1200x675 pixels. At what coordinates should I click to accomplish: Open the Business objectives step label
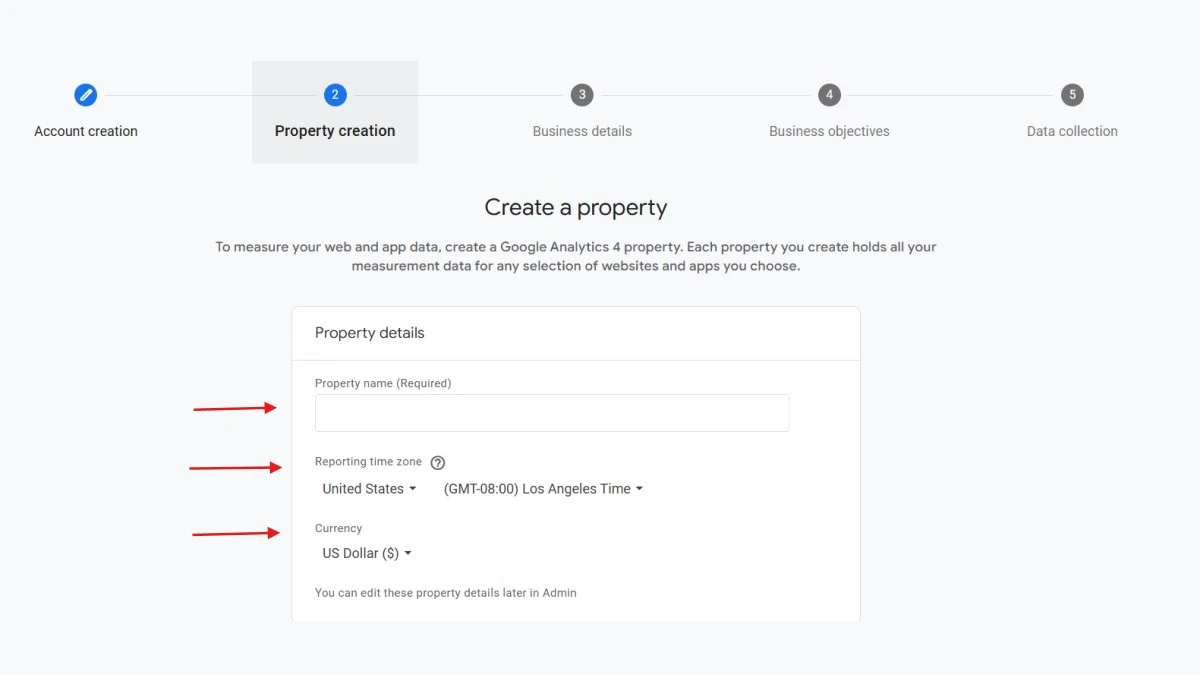(x=829, y=131)
